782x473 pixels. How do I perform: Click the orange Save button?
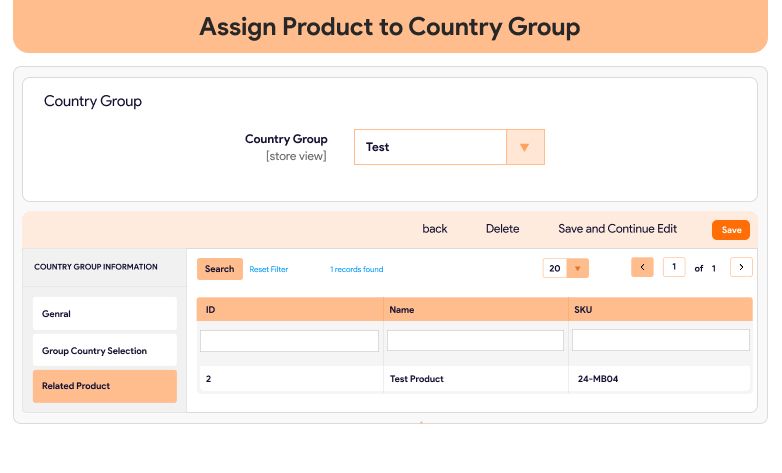click(731, 230)
